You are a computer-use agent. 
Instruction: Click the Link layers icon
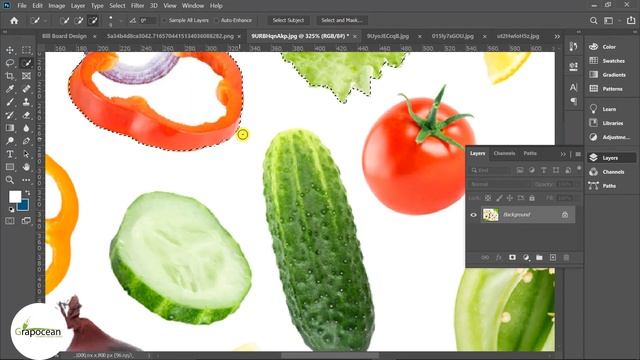click(485, 258)
